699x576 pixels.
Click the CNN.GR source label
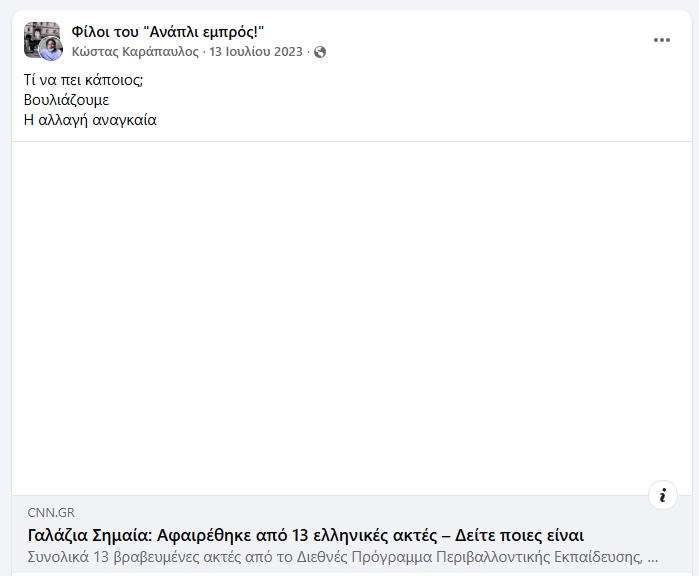51,513
